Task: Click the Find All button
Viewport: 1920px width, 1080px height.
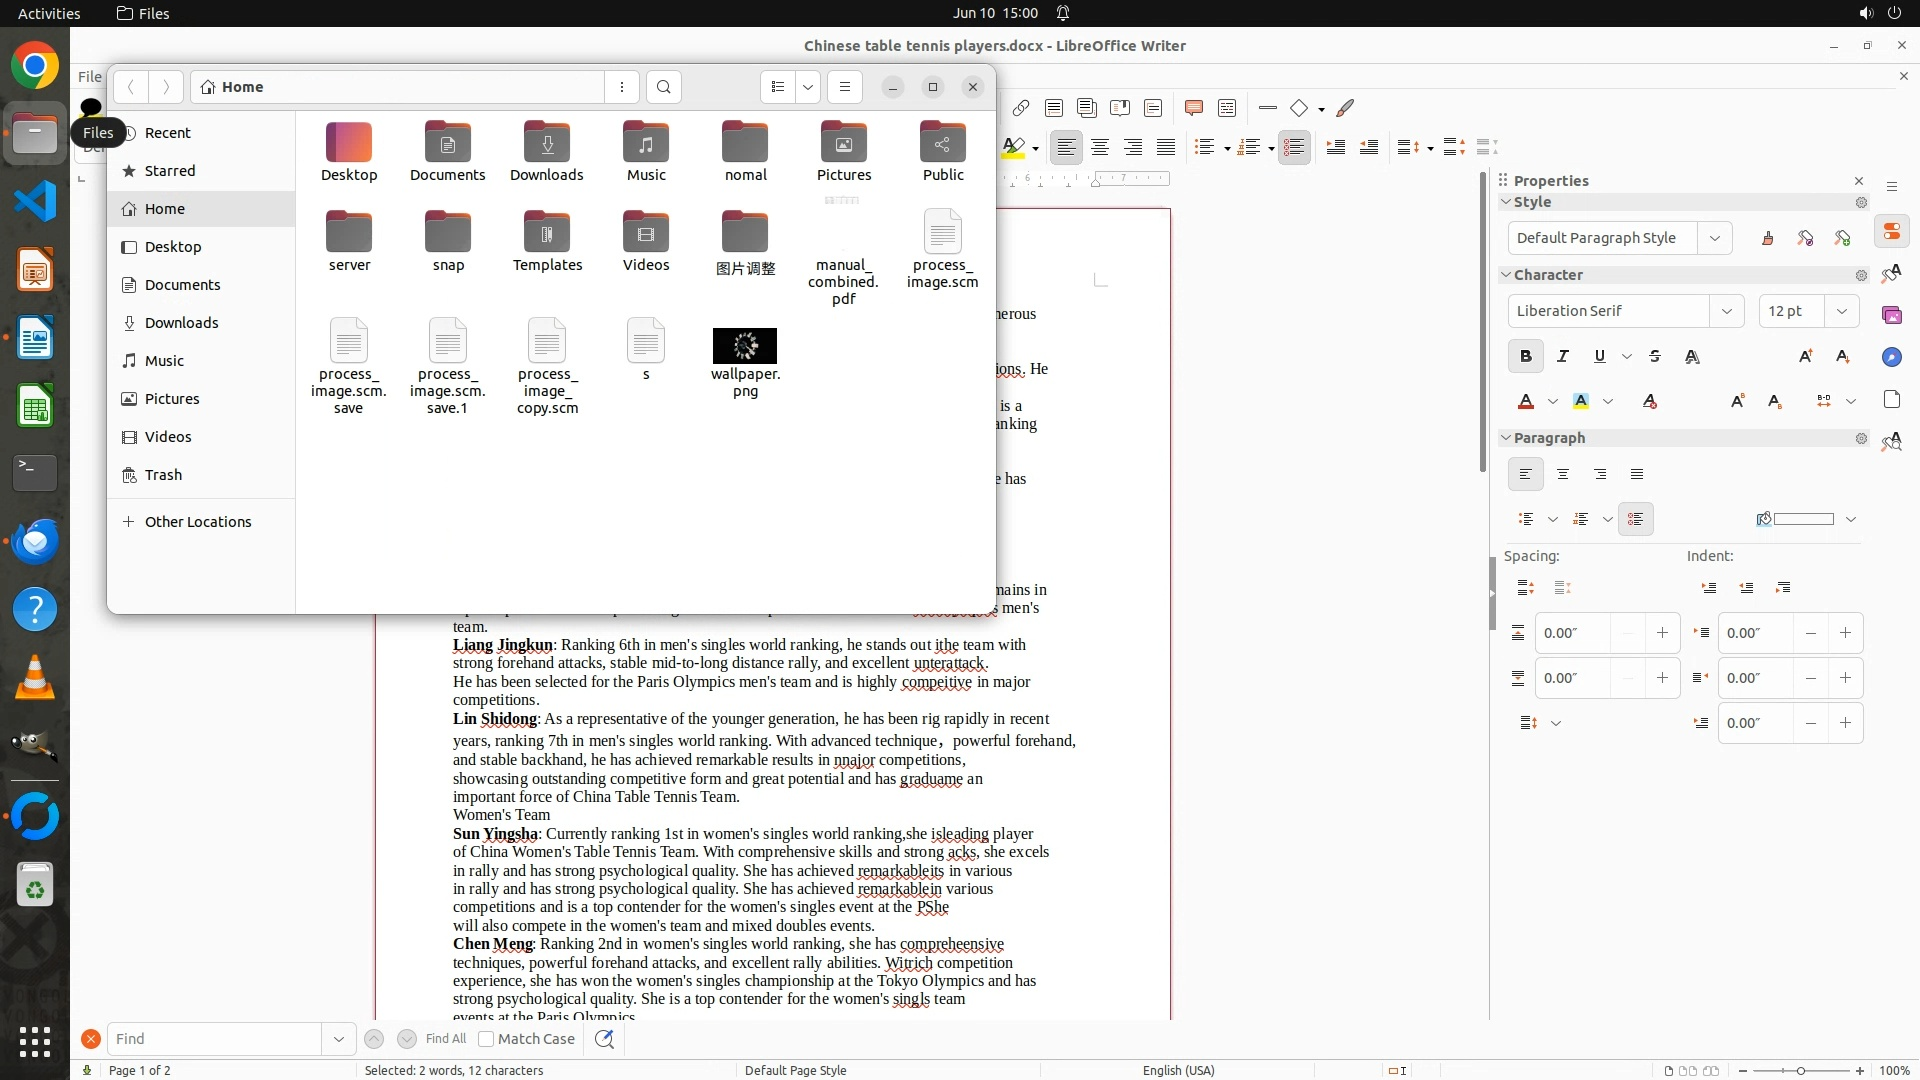Action: pyautogui.click(x=445, y=1039)
